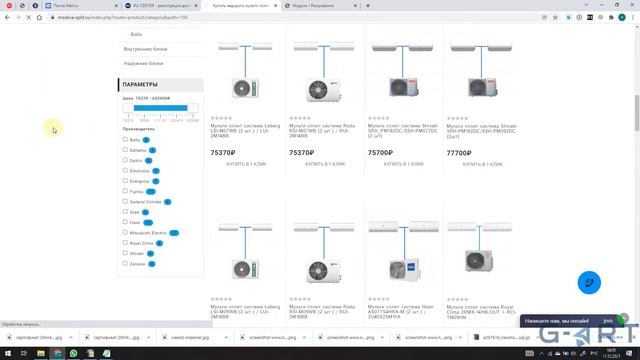
Task: Buy Laberg LSI-M07WB in one click
Action: (246, 164)
